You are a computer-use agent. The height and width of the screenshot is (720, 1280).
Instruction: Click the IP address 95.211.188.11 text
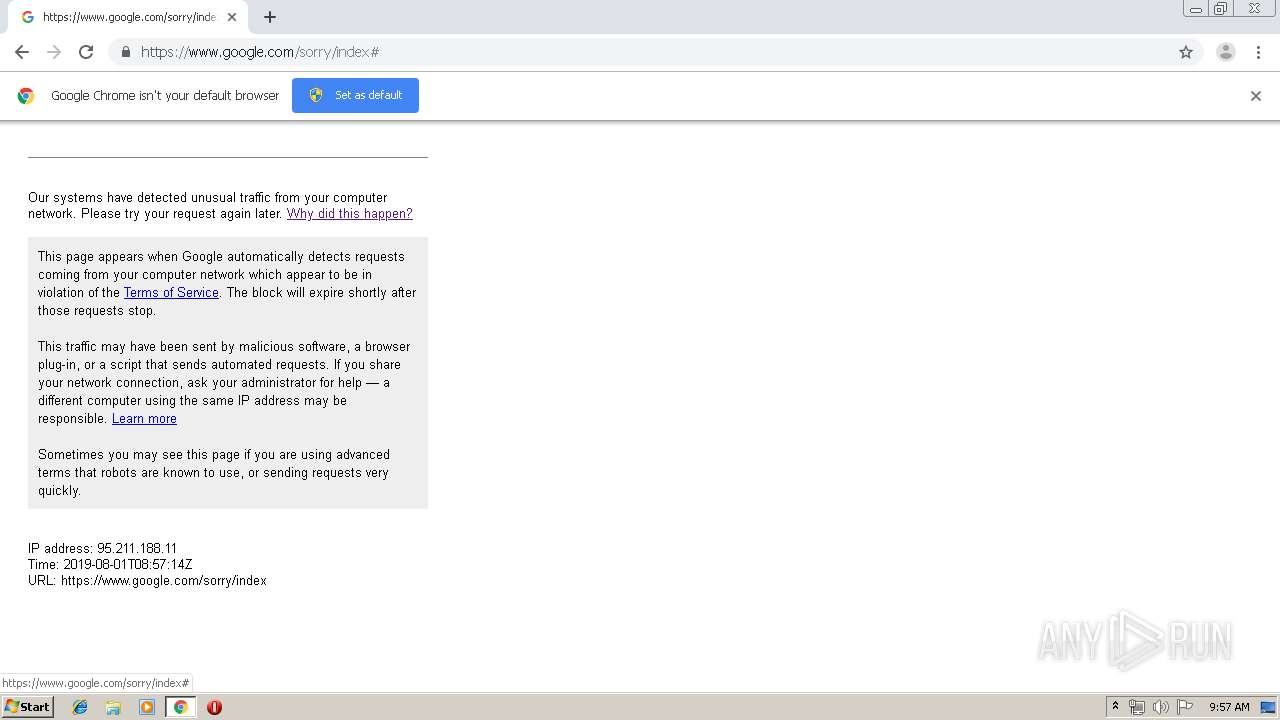(102, 549)
